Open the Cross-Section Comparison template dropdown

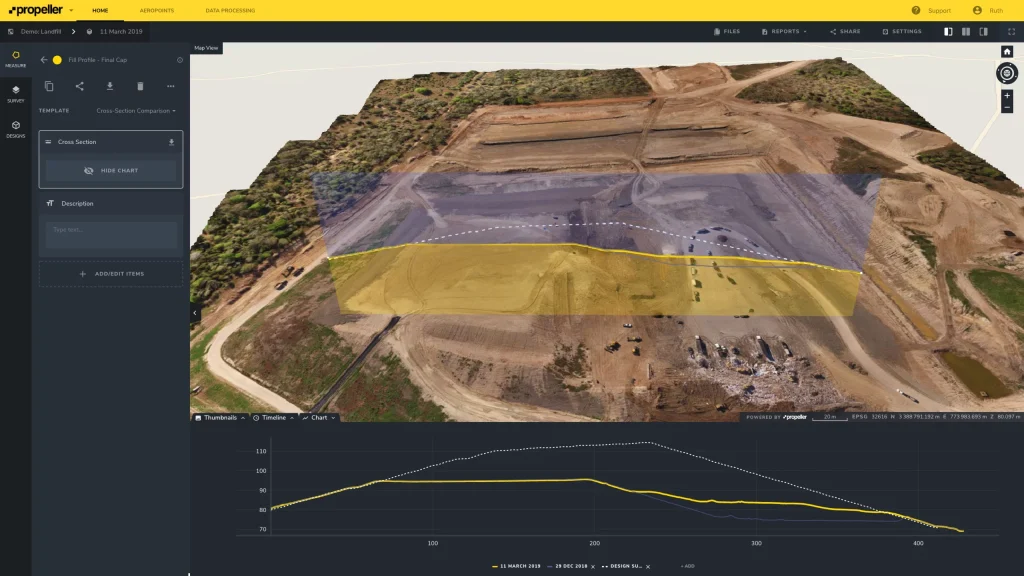(136, 110)
